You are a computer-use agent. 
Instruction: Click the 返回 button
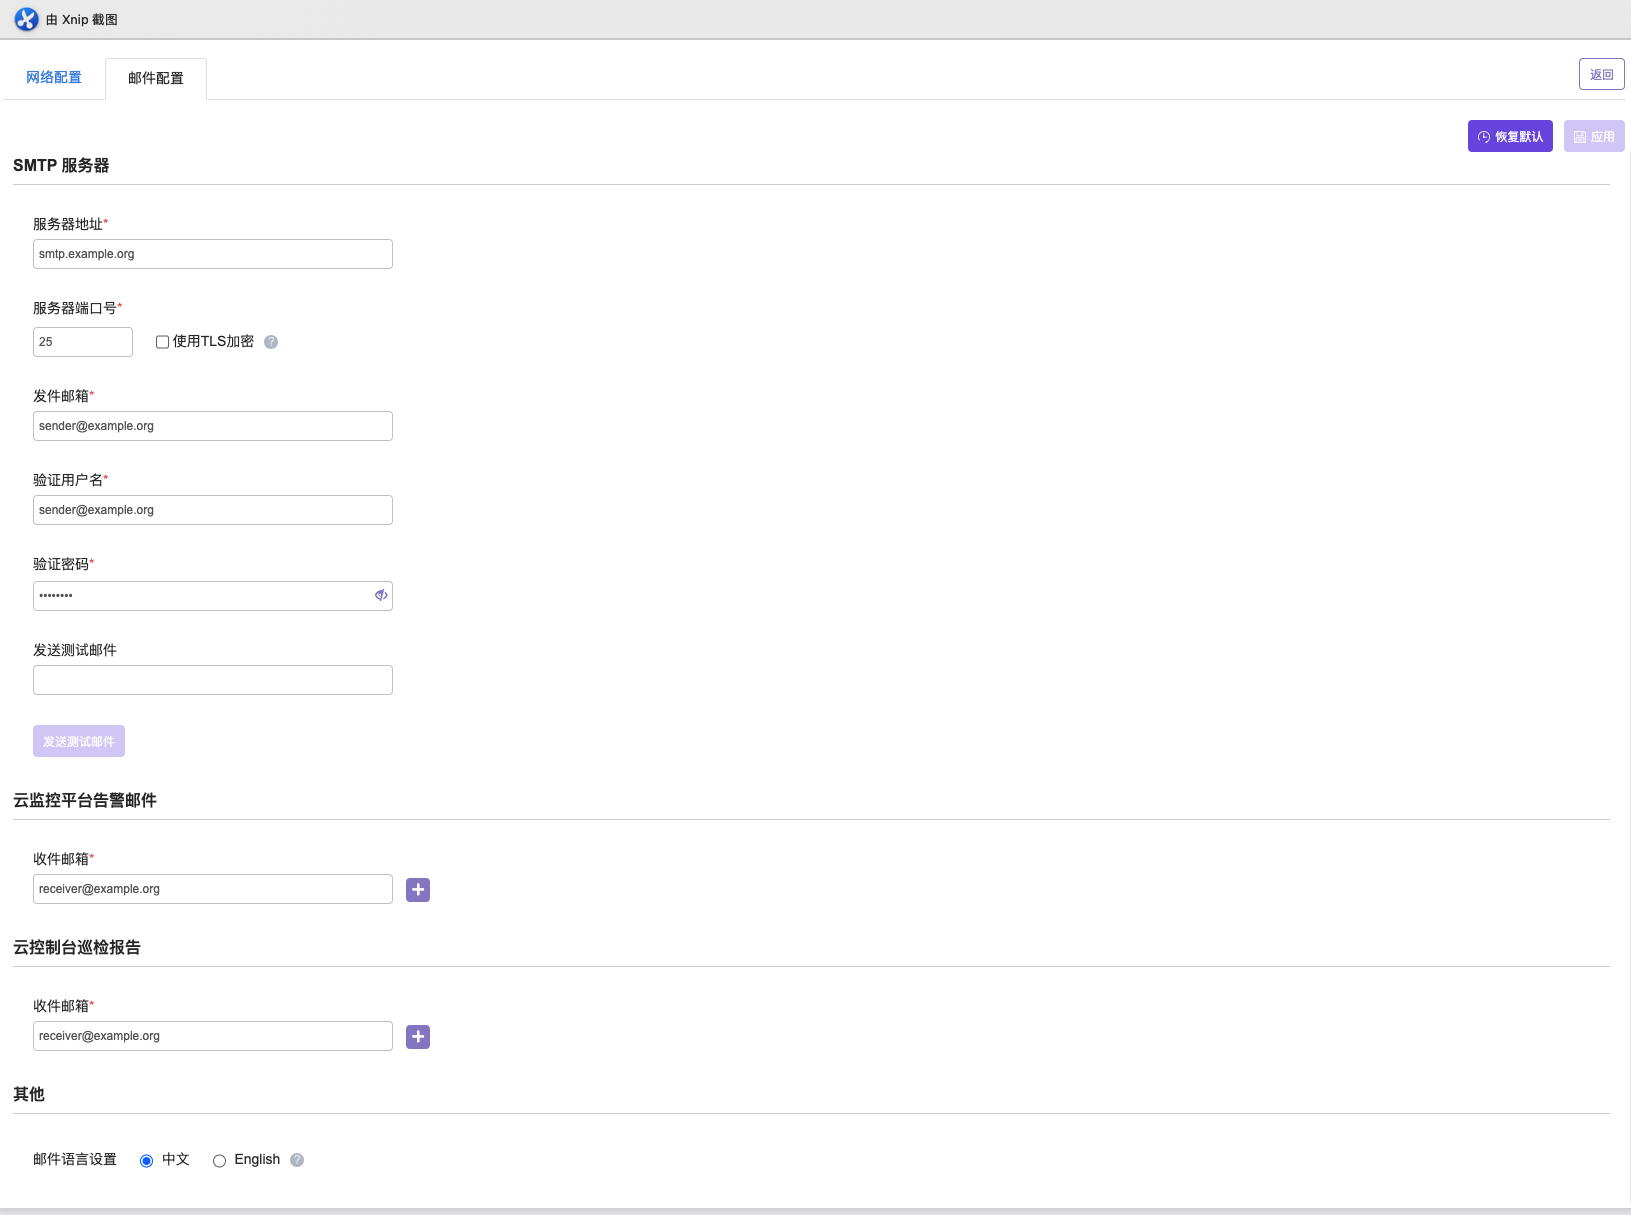click(x=1601, y=75)
